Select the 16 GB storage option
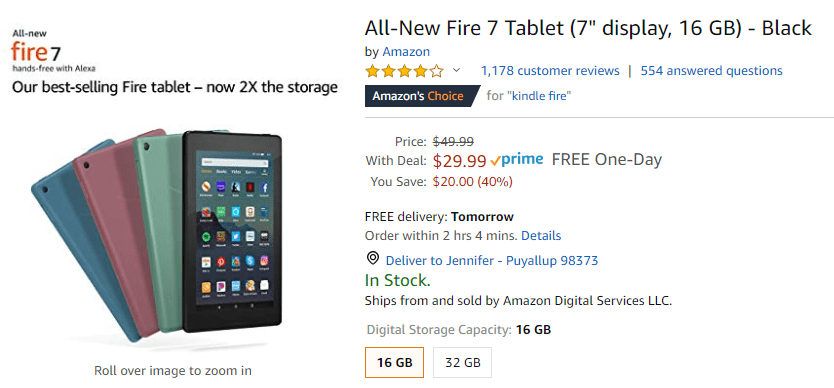 [x=395, y=362]
